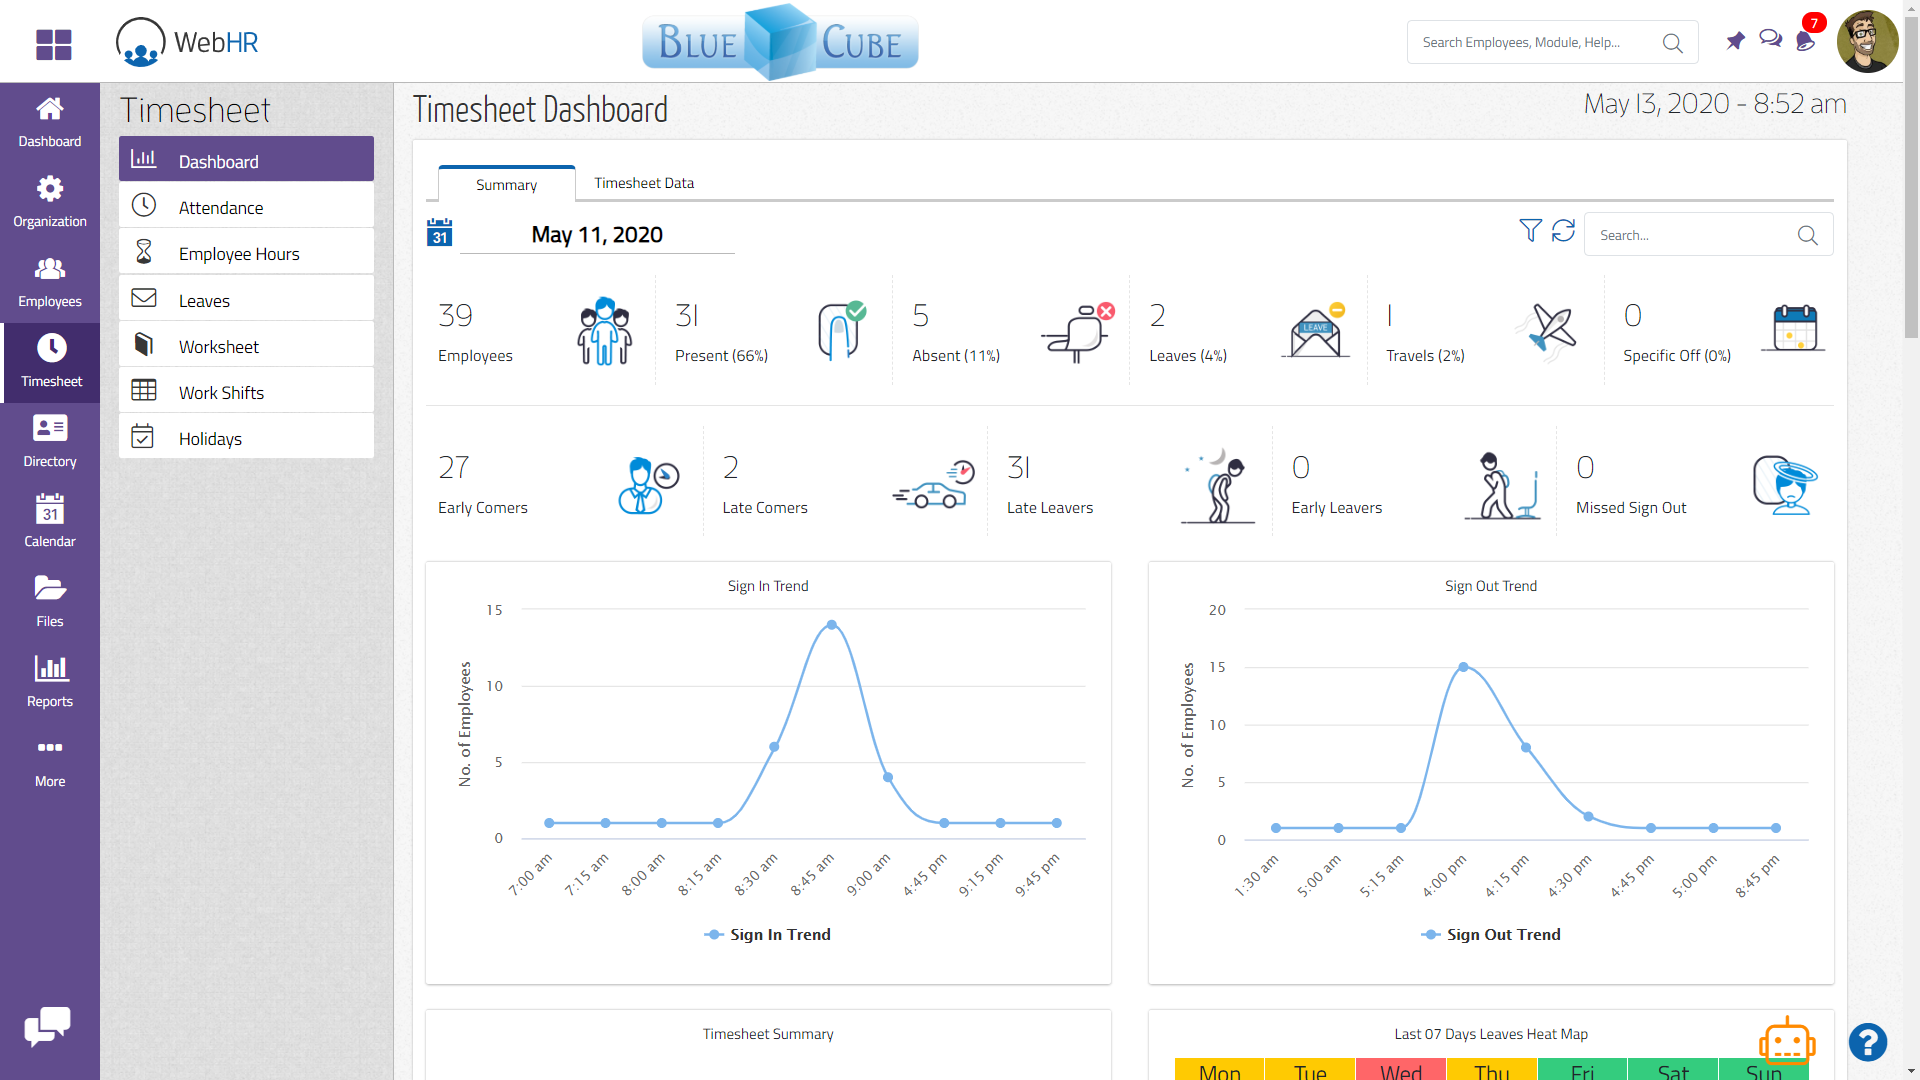This screenshot has width=1920, height=1080.
Task: Open the Timesheet module in left sidebar
Action: point(50,360)
